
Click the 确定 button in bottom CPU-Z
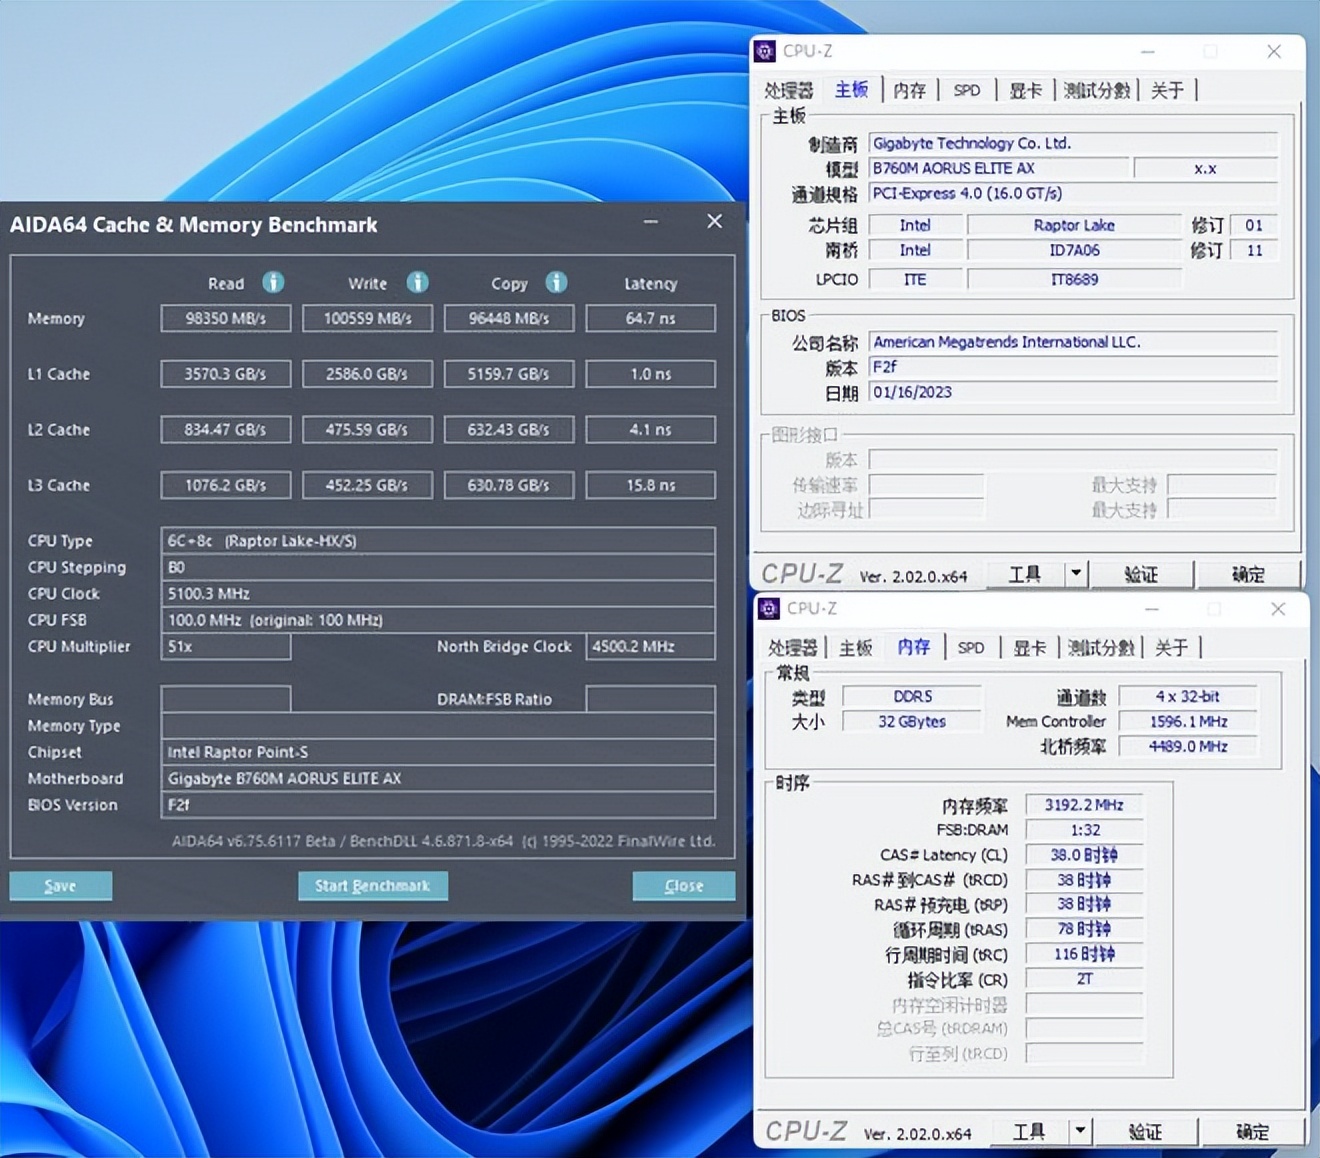1253,1131
